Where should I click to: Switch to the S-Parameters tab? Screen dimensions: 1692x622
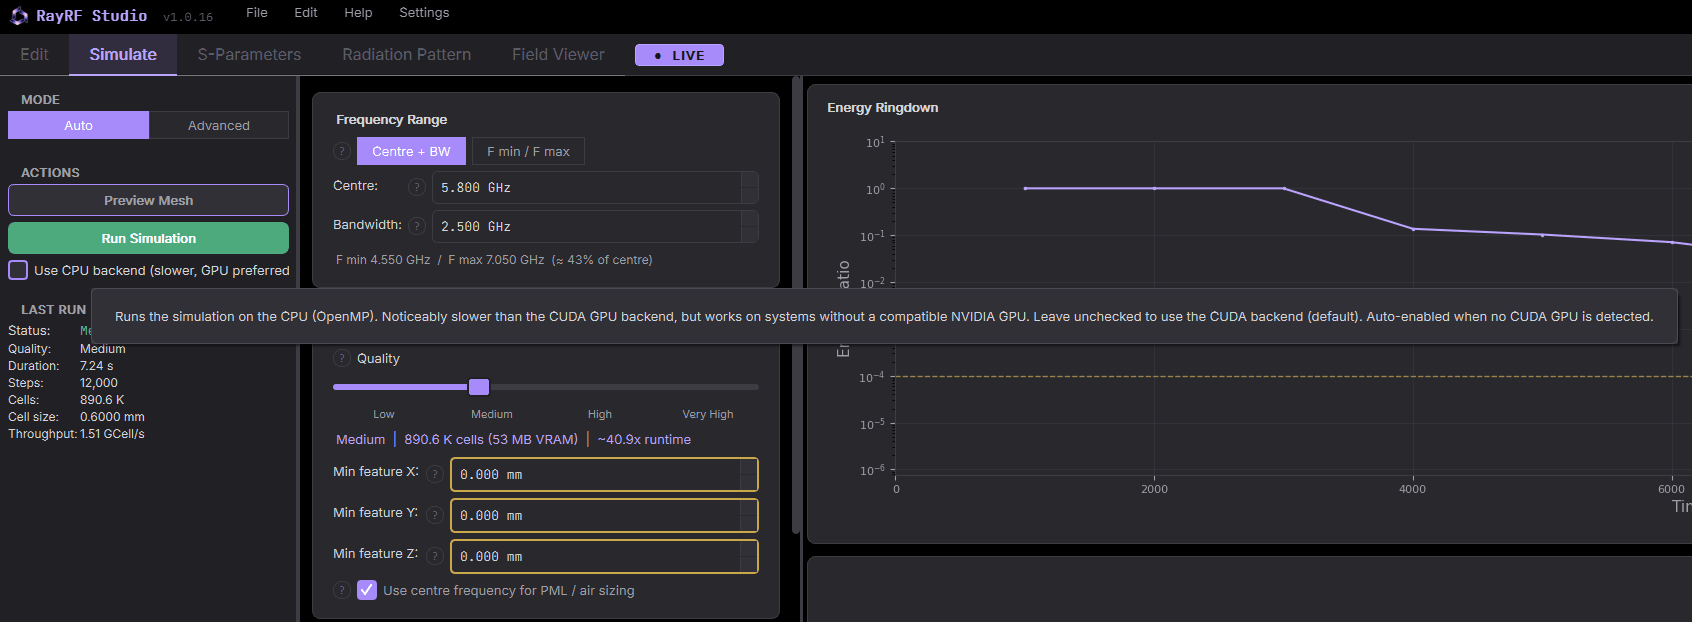249,55
